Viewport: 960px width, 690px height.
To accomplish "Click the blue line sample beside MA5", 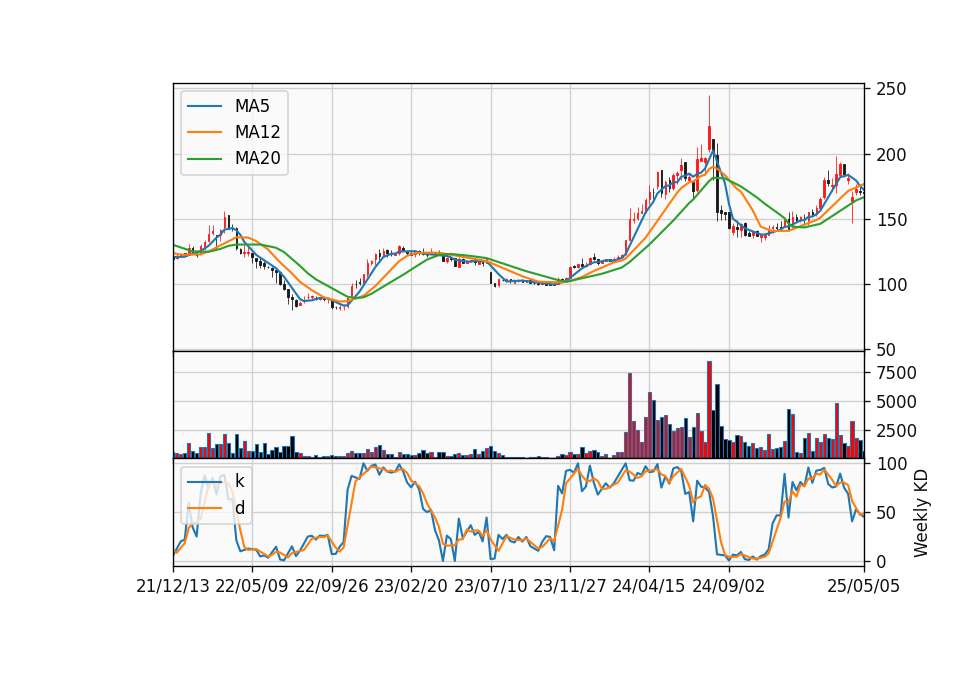I will pos(204,106).
